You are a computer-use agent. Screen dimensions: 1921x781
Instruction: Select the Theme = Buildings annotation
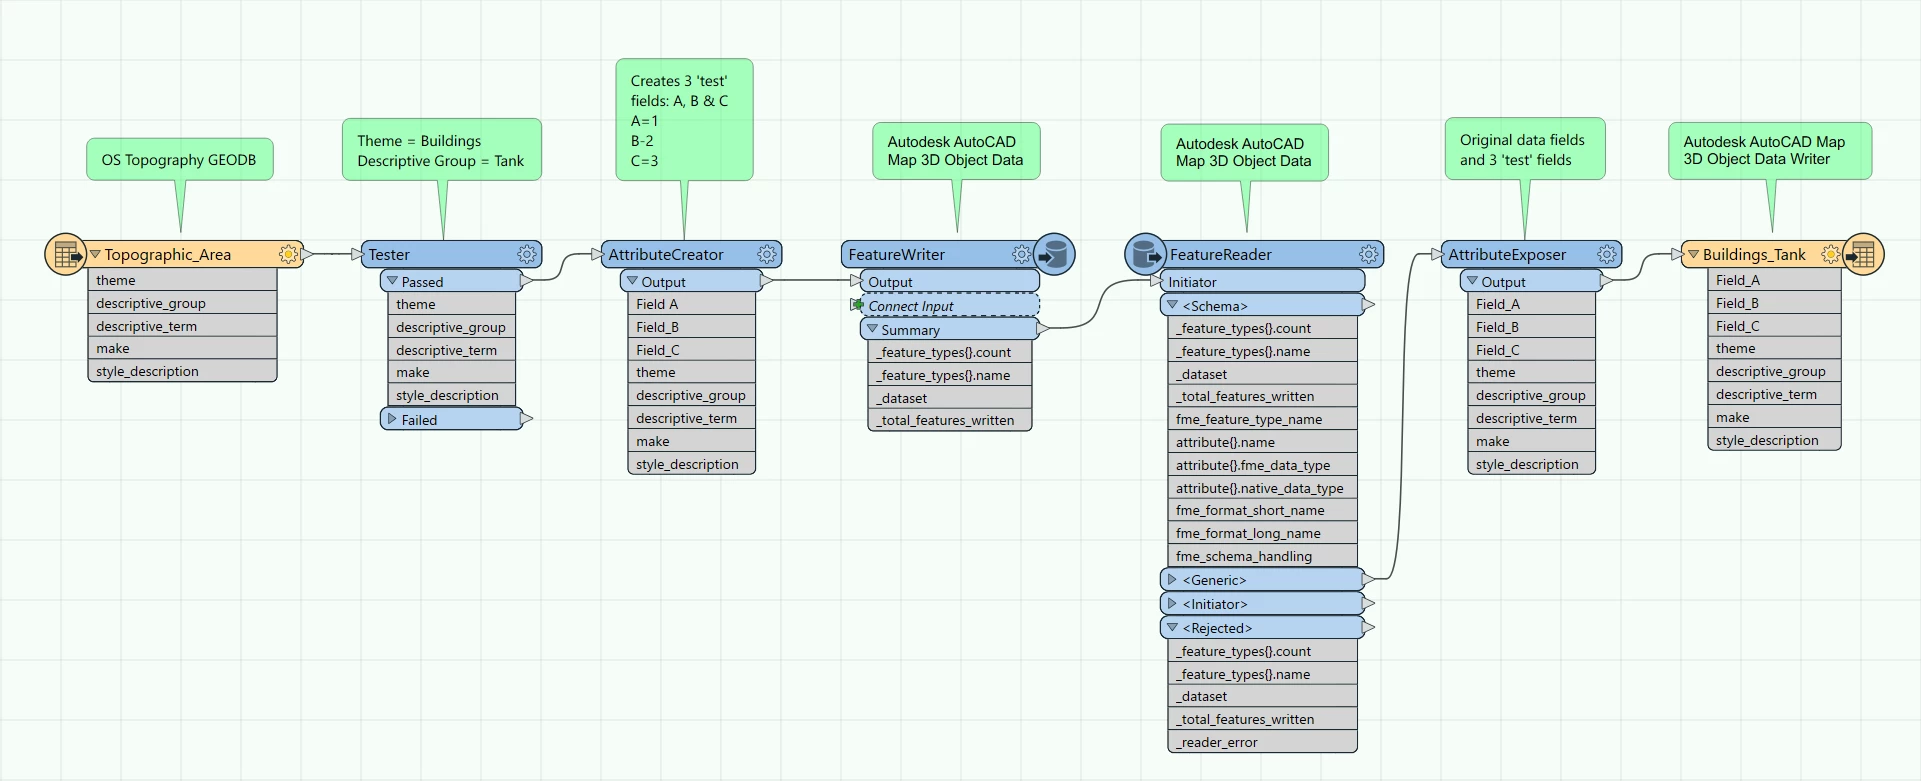tap(442, 150)
